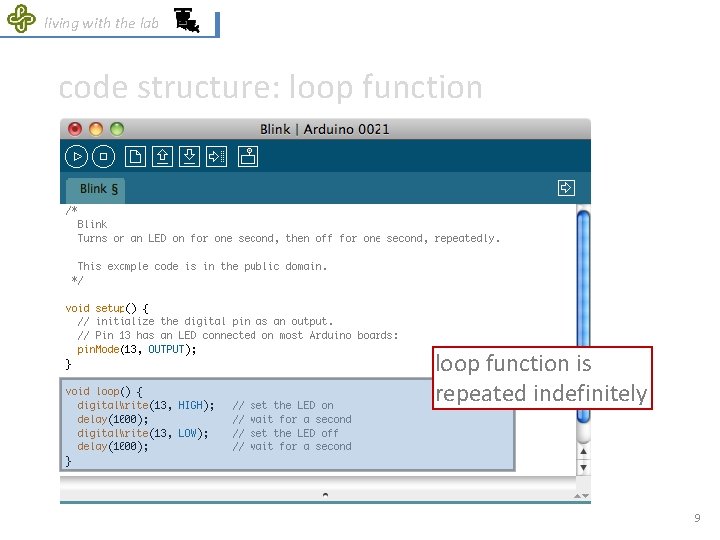Click 'digitalWrite(13, LOW);' code
This screenshot has width=720, height=540.
(142, 433)
